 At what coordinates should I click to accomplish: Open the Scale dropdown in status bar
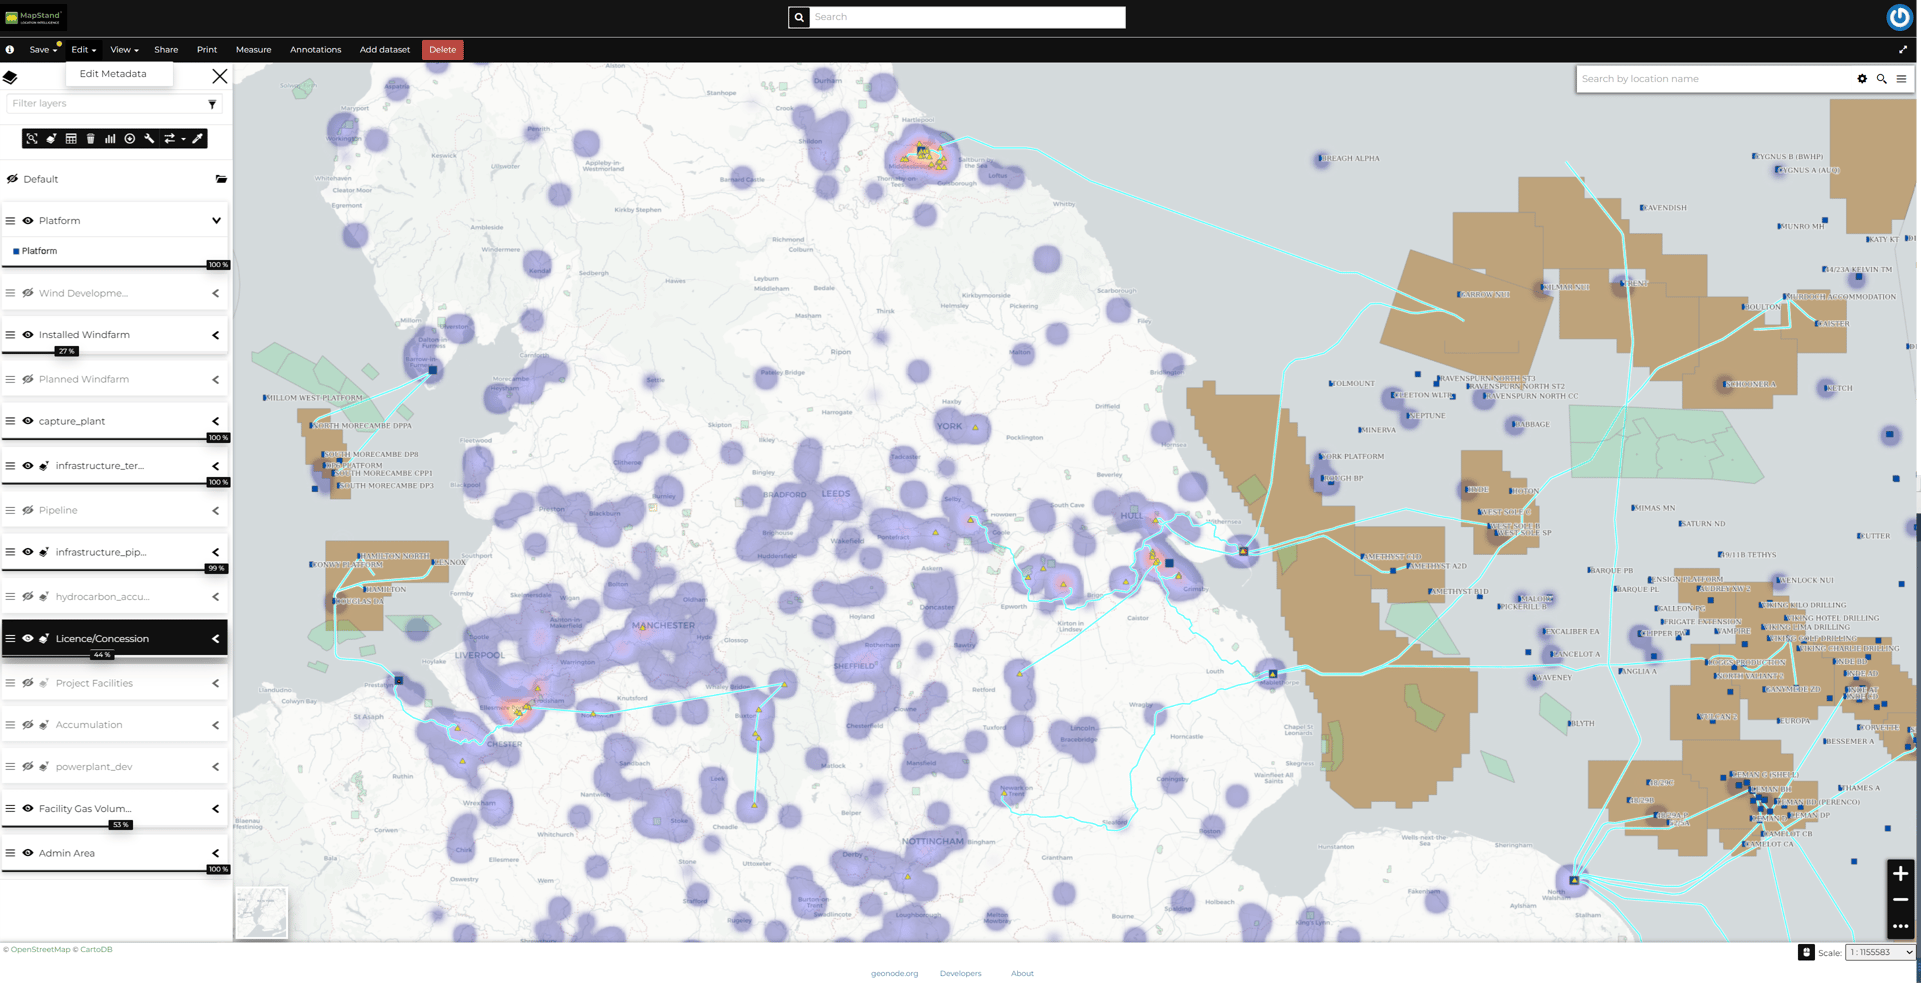click(x=1879, y=952)
